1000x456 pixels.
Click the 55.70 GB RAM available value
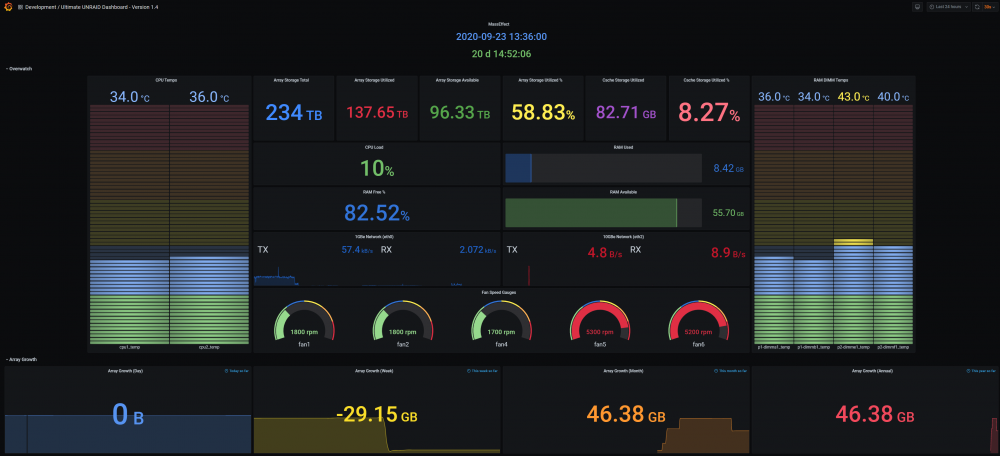pyautogui.click(x=728, y=214)
